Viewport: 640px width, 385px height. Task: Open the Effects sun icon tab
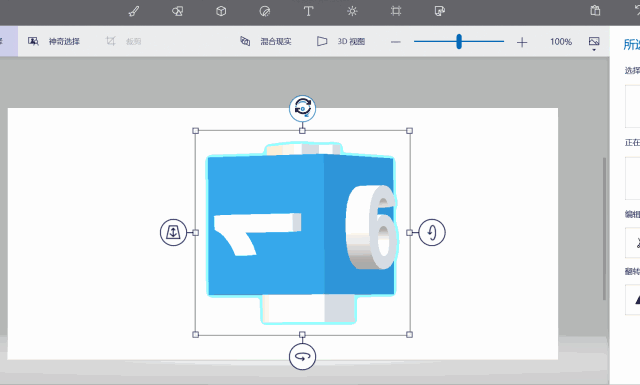(x=352, y=11)
